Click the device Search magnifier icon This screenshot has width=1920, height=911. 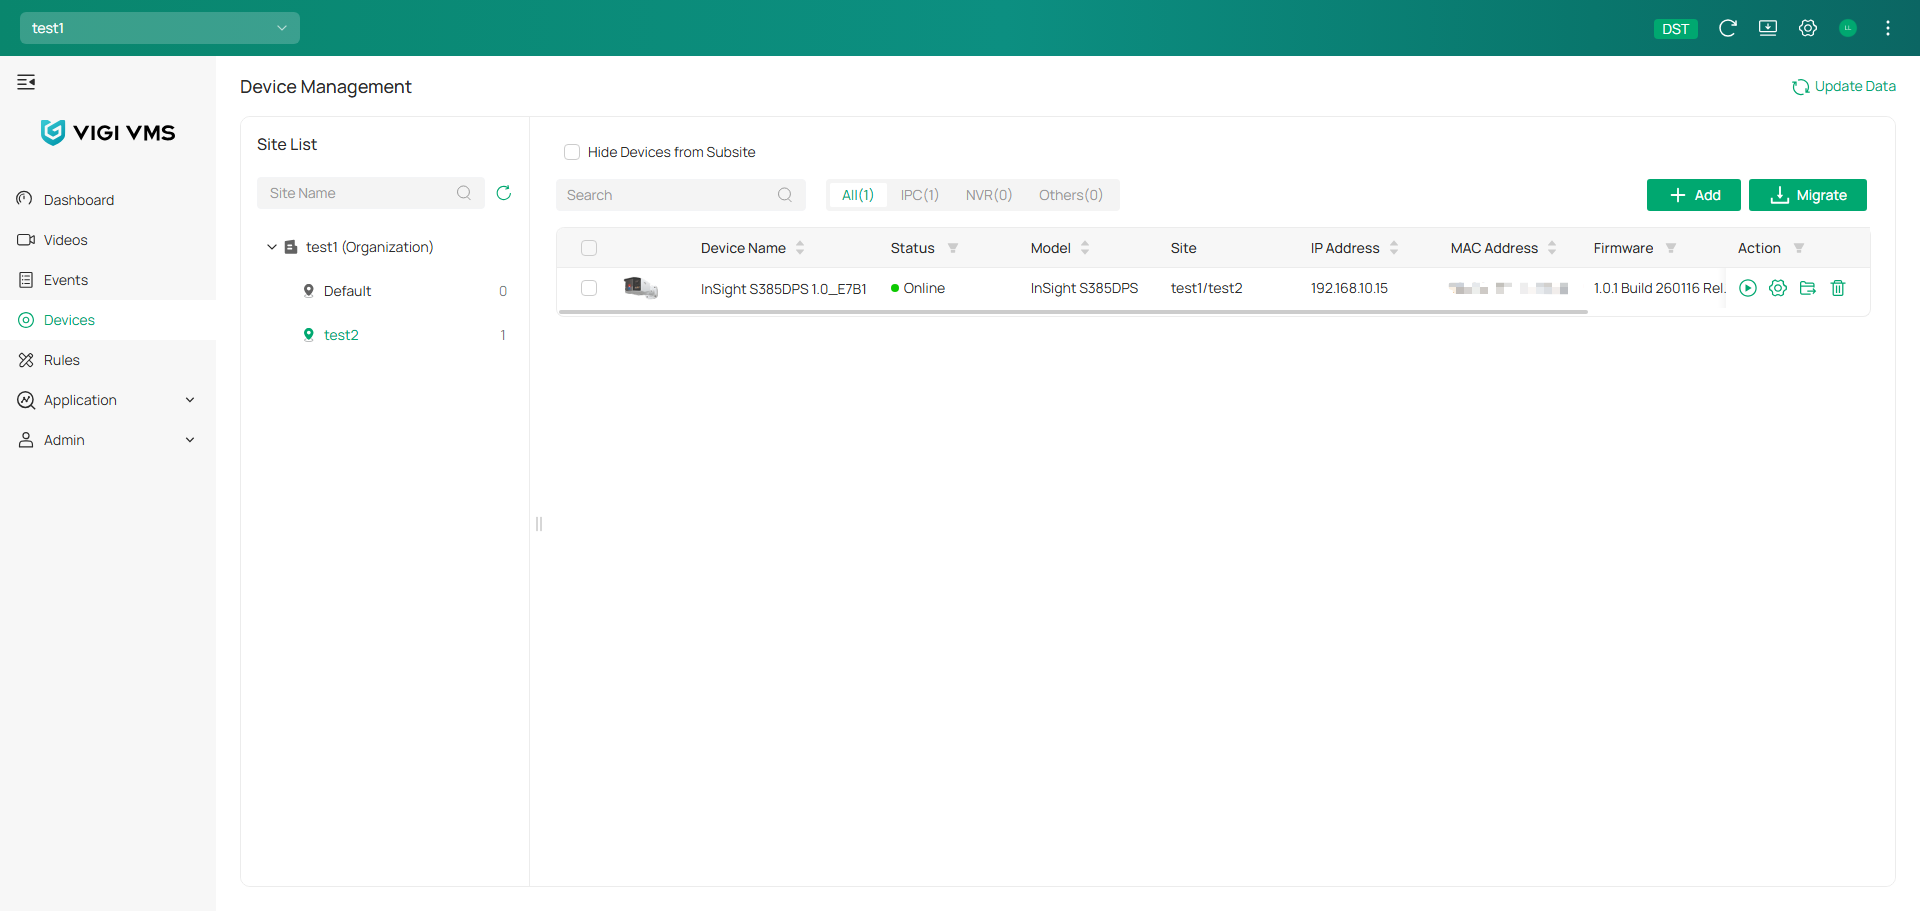point(785,195)
